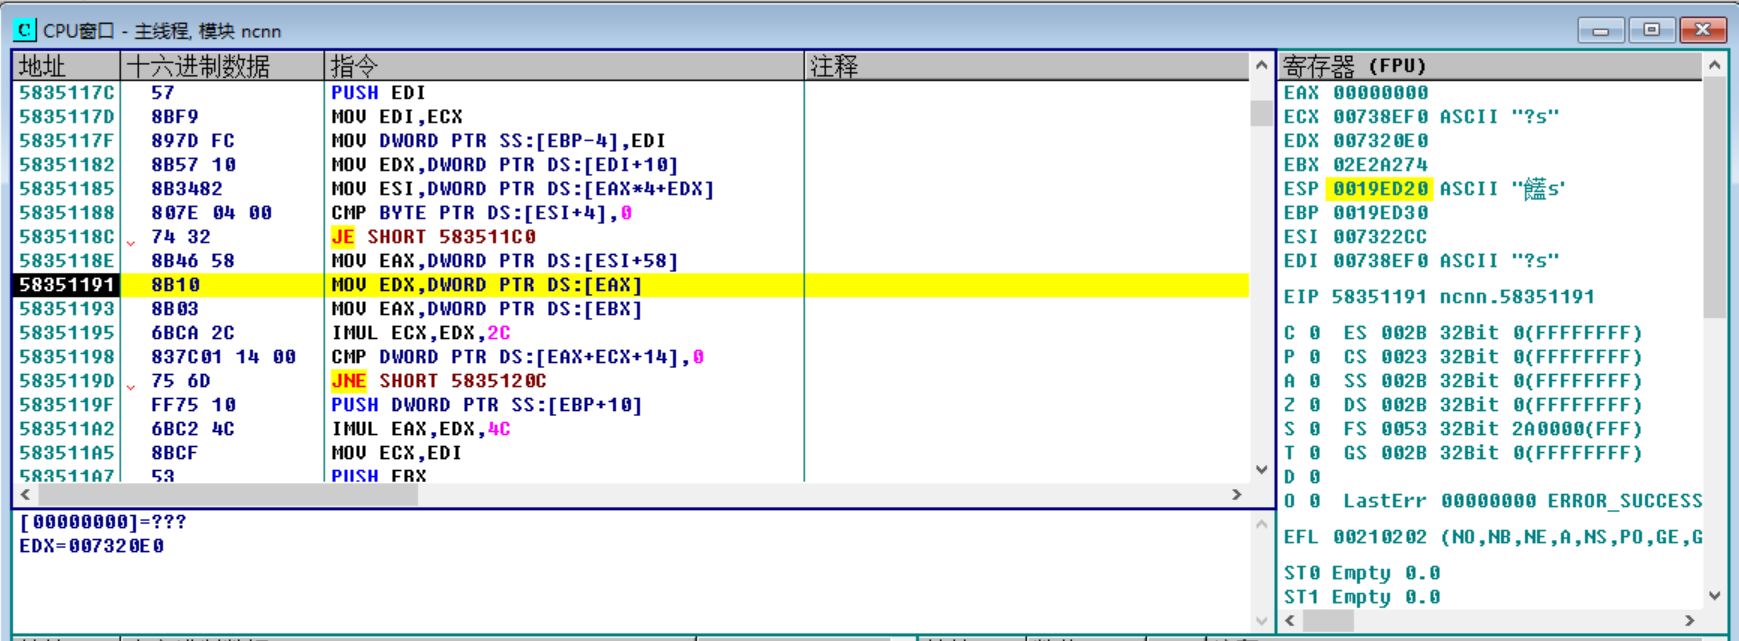This screenshot has width=1739, height=641.
Task: Click the 十六进制数据 column header
Action: pyautogui.click(x=222, y=66)
